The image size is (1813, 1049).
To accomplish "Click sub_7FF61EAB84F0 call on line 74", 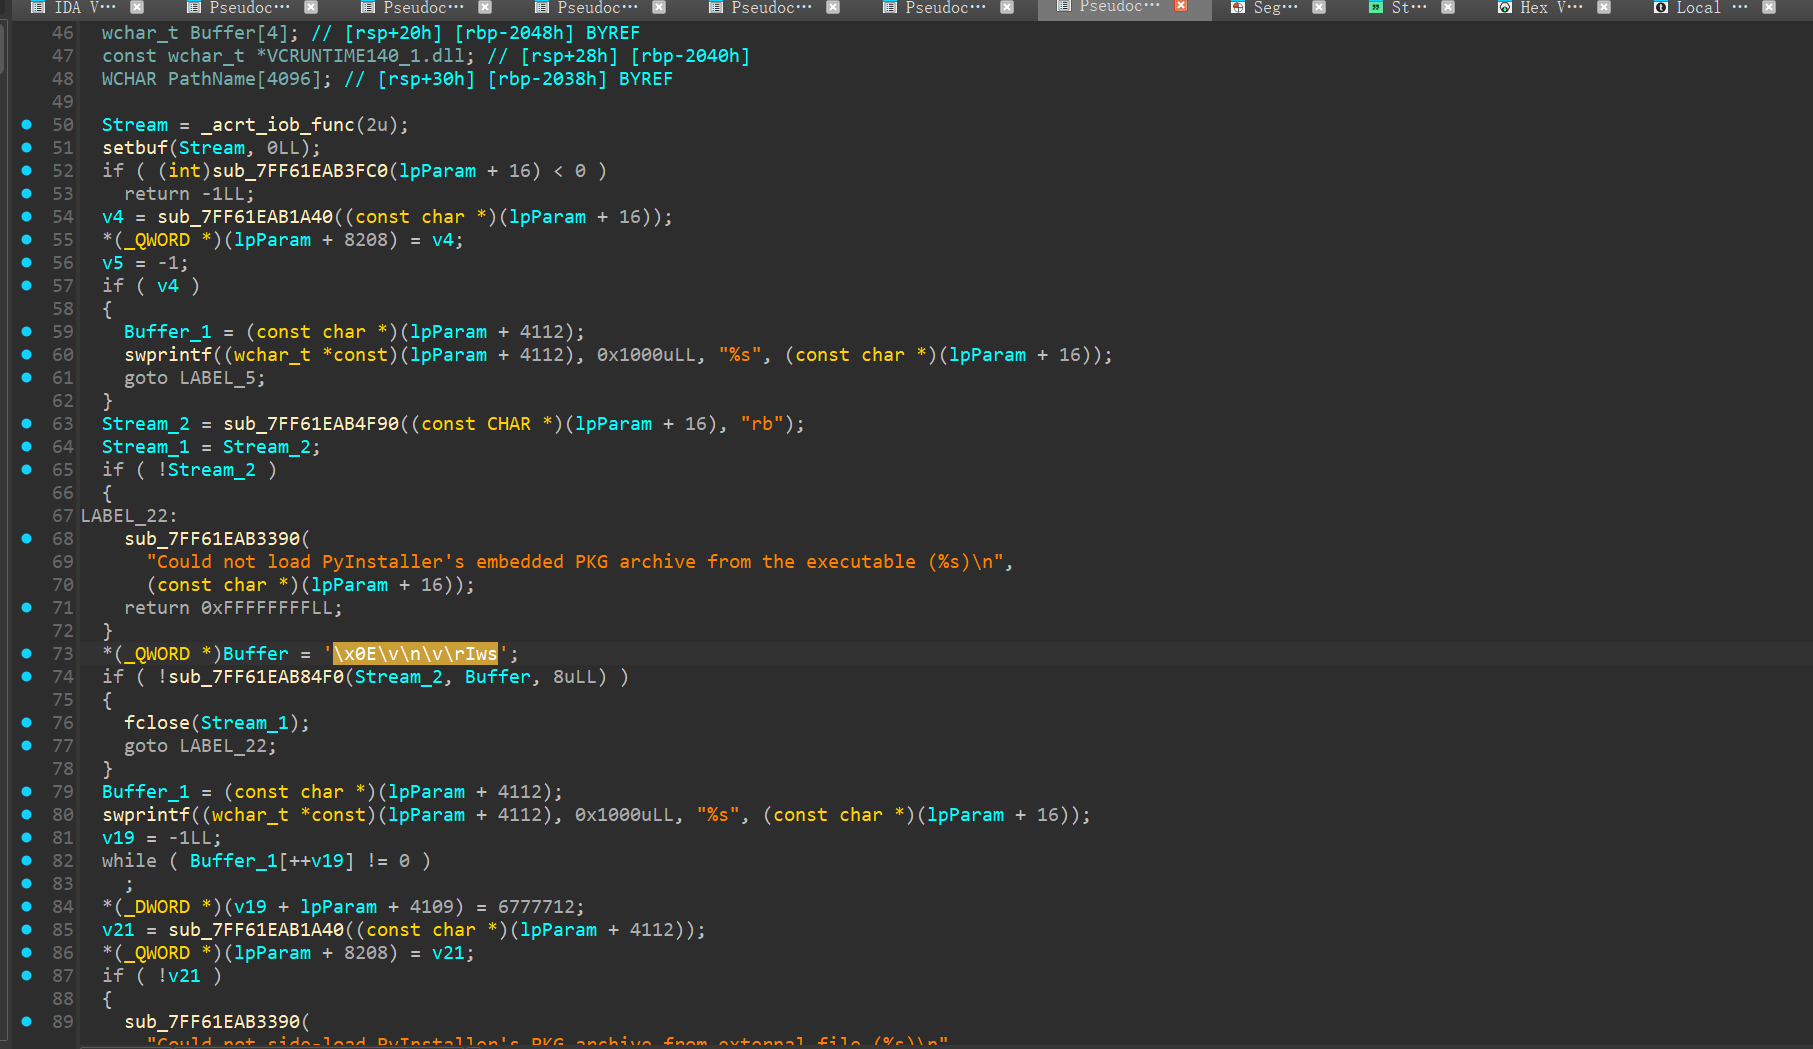I will 256,677.
